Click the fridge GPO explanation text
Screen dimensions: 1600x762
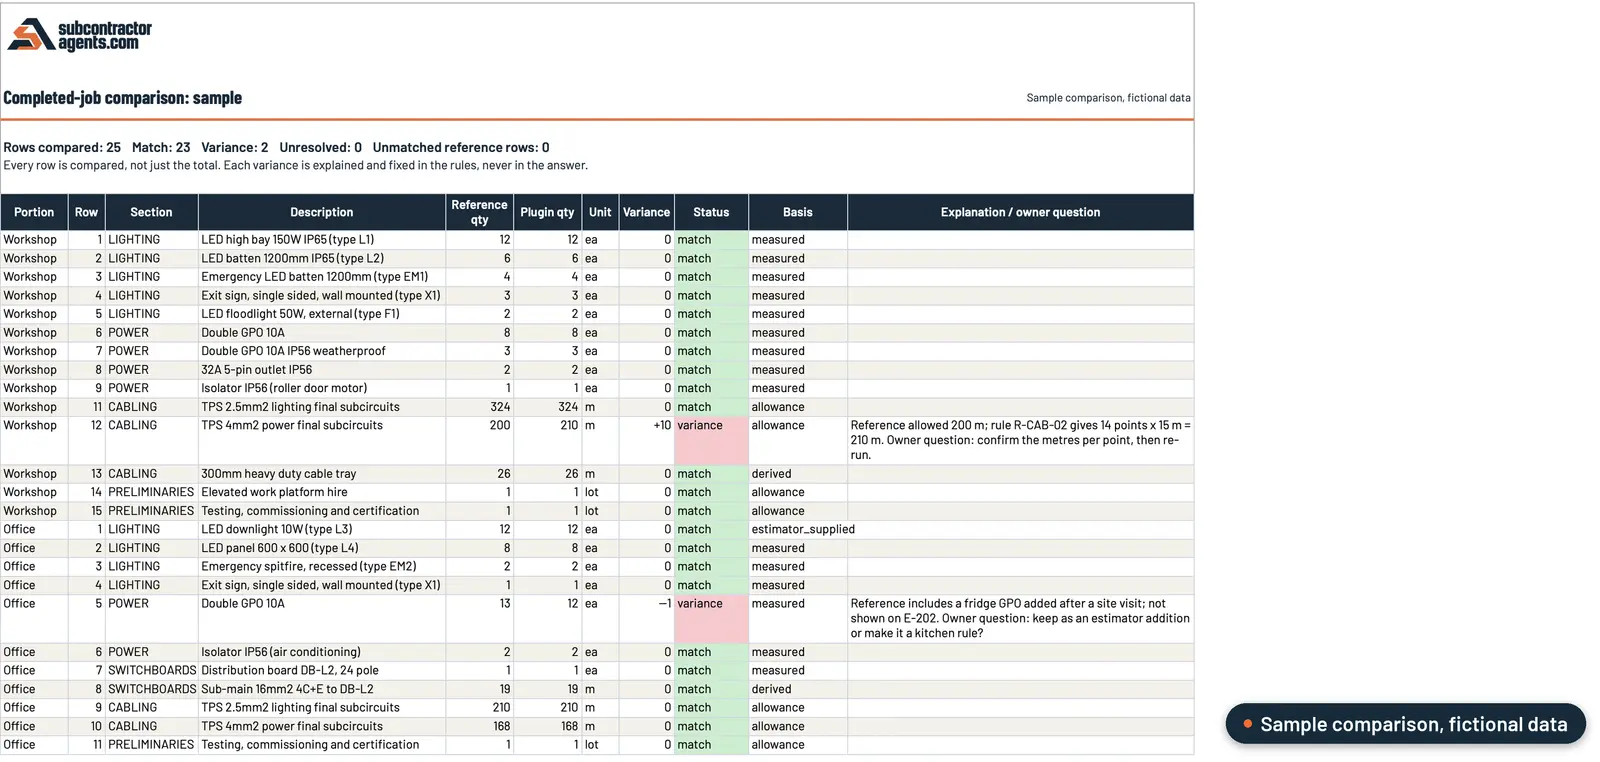1020,618
